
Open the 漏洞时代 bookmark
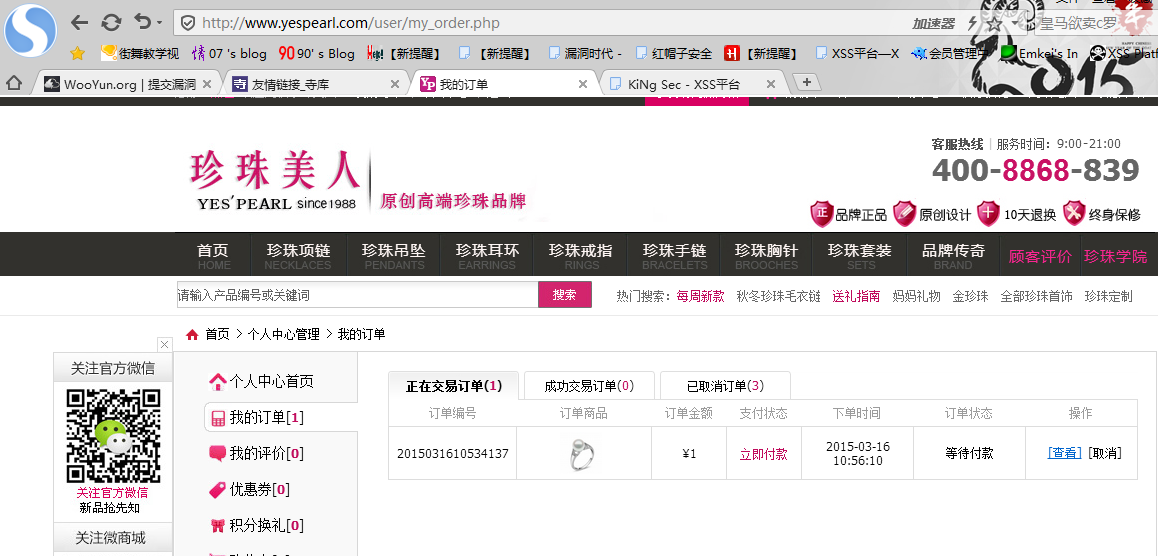coord(585,53)
